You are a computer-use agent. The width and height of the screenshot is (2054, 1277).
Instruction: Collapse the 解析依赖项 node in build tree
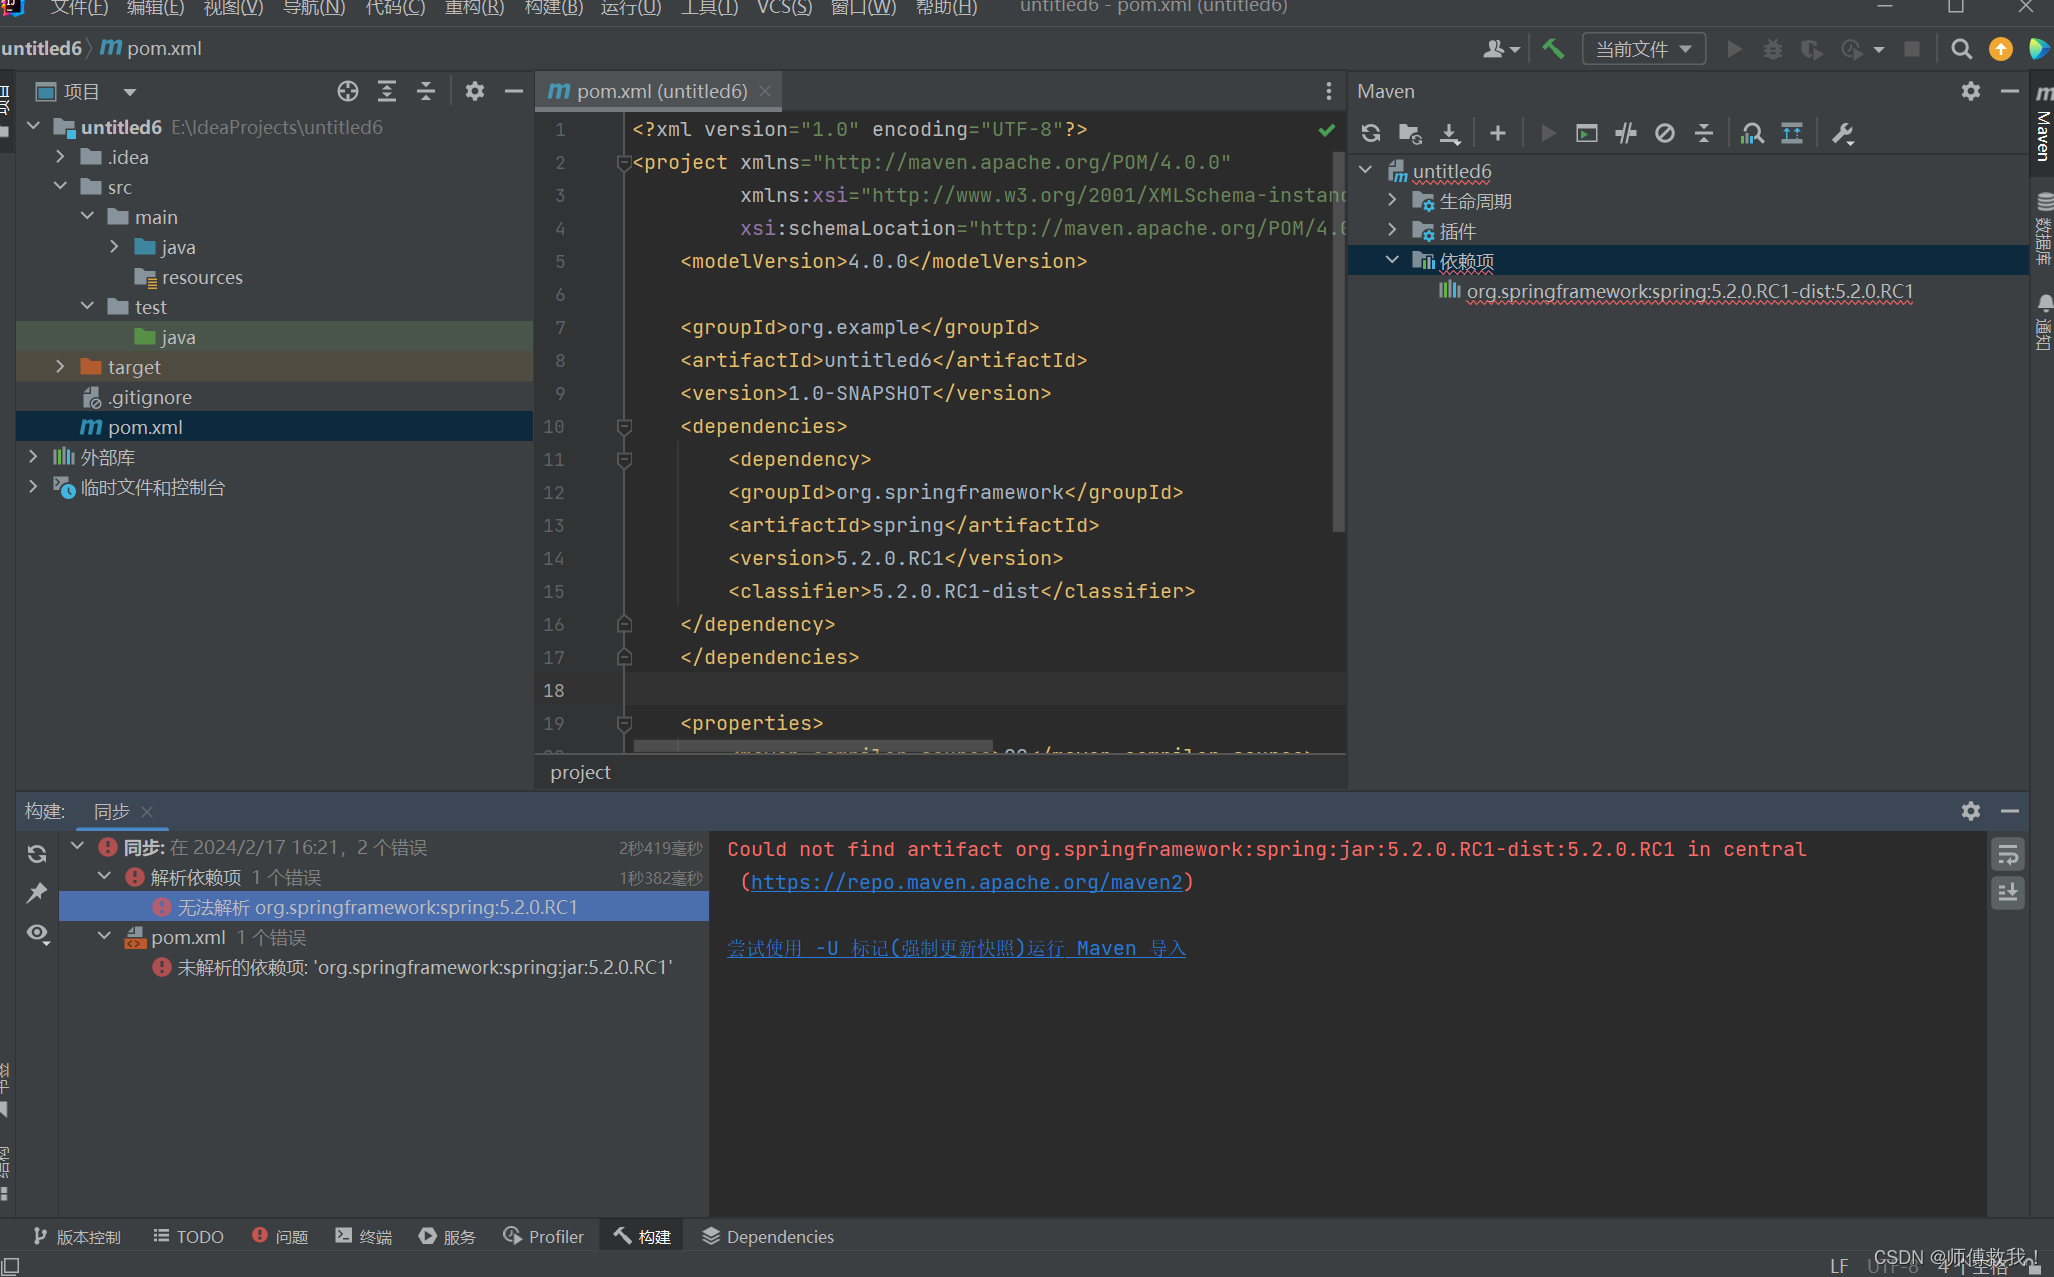coord(104,877)
